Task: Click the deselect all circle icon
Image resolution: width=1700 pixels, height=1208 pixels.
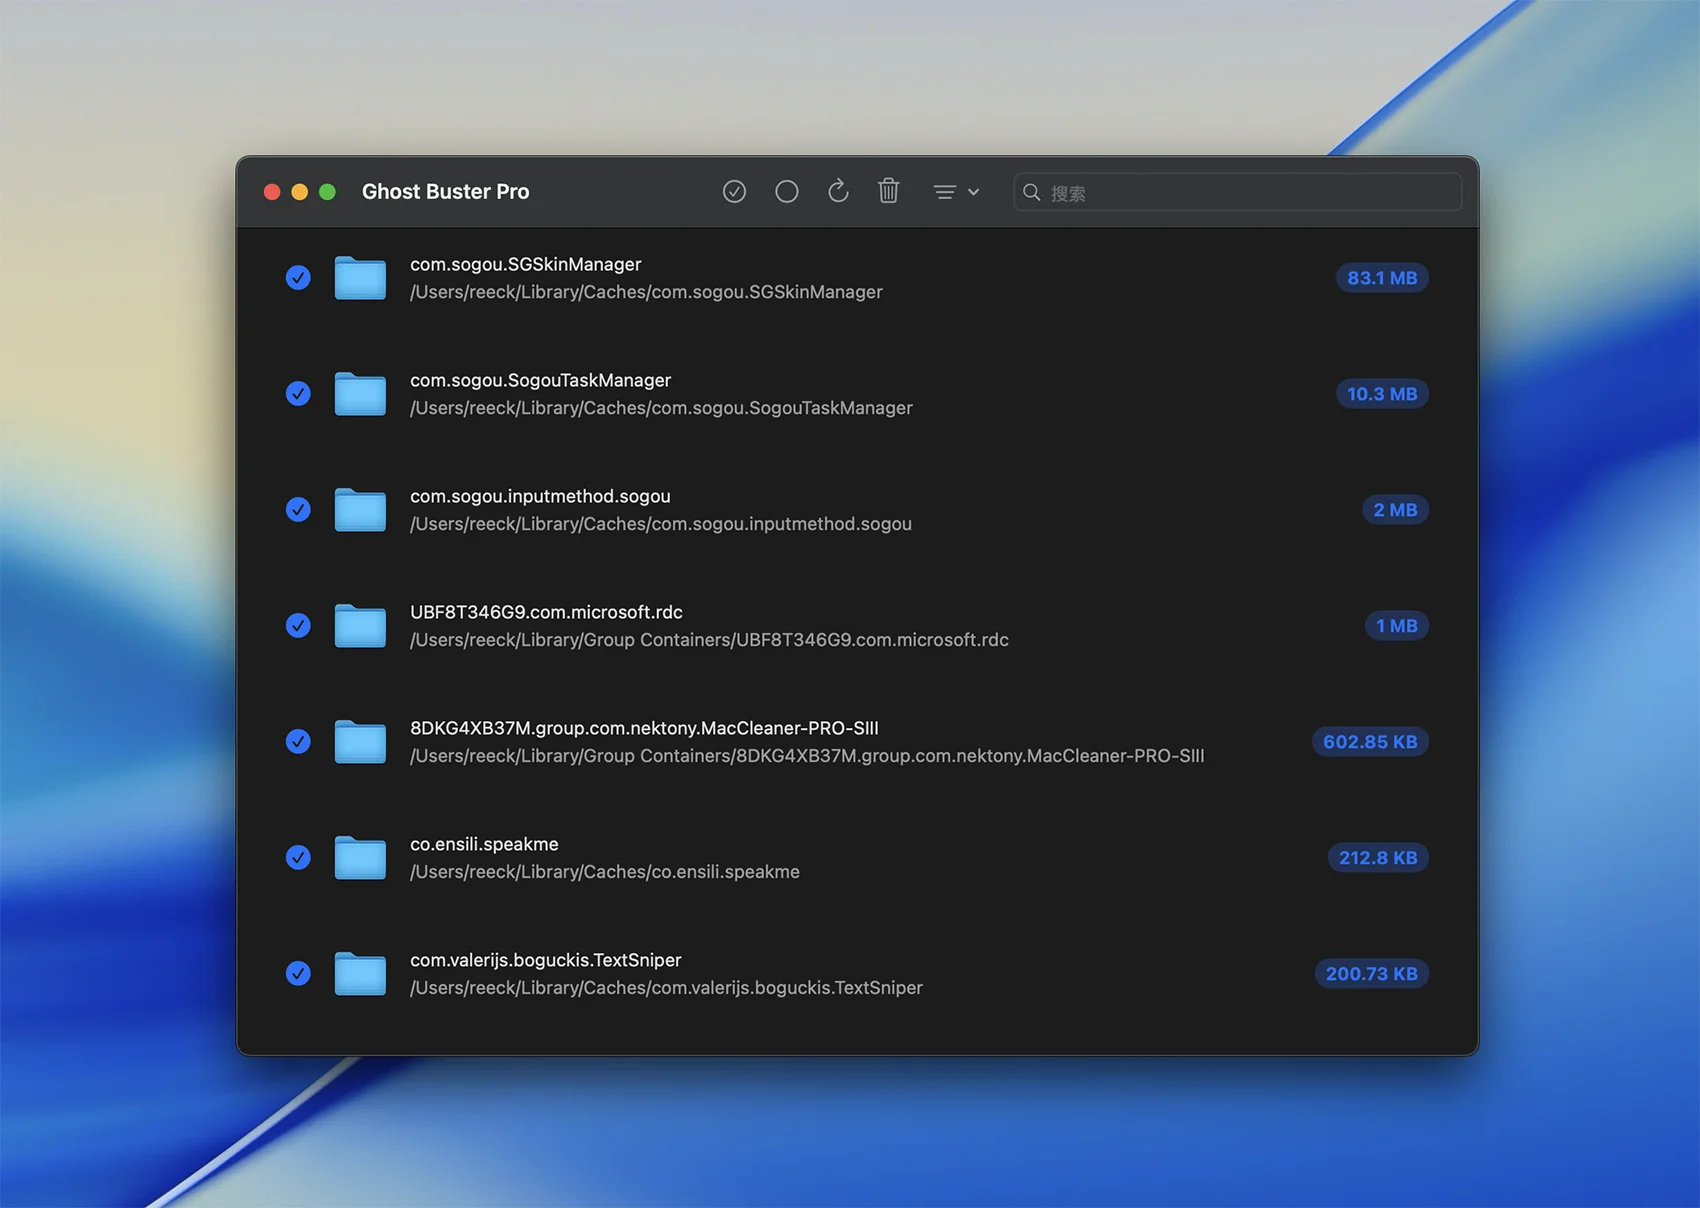Action: (787, 191)
